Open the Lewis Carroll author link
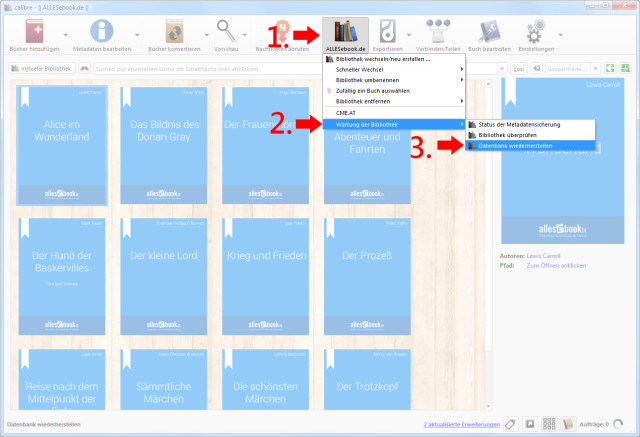 [x=543, y=256]
